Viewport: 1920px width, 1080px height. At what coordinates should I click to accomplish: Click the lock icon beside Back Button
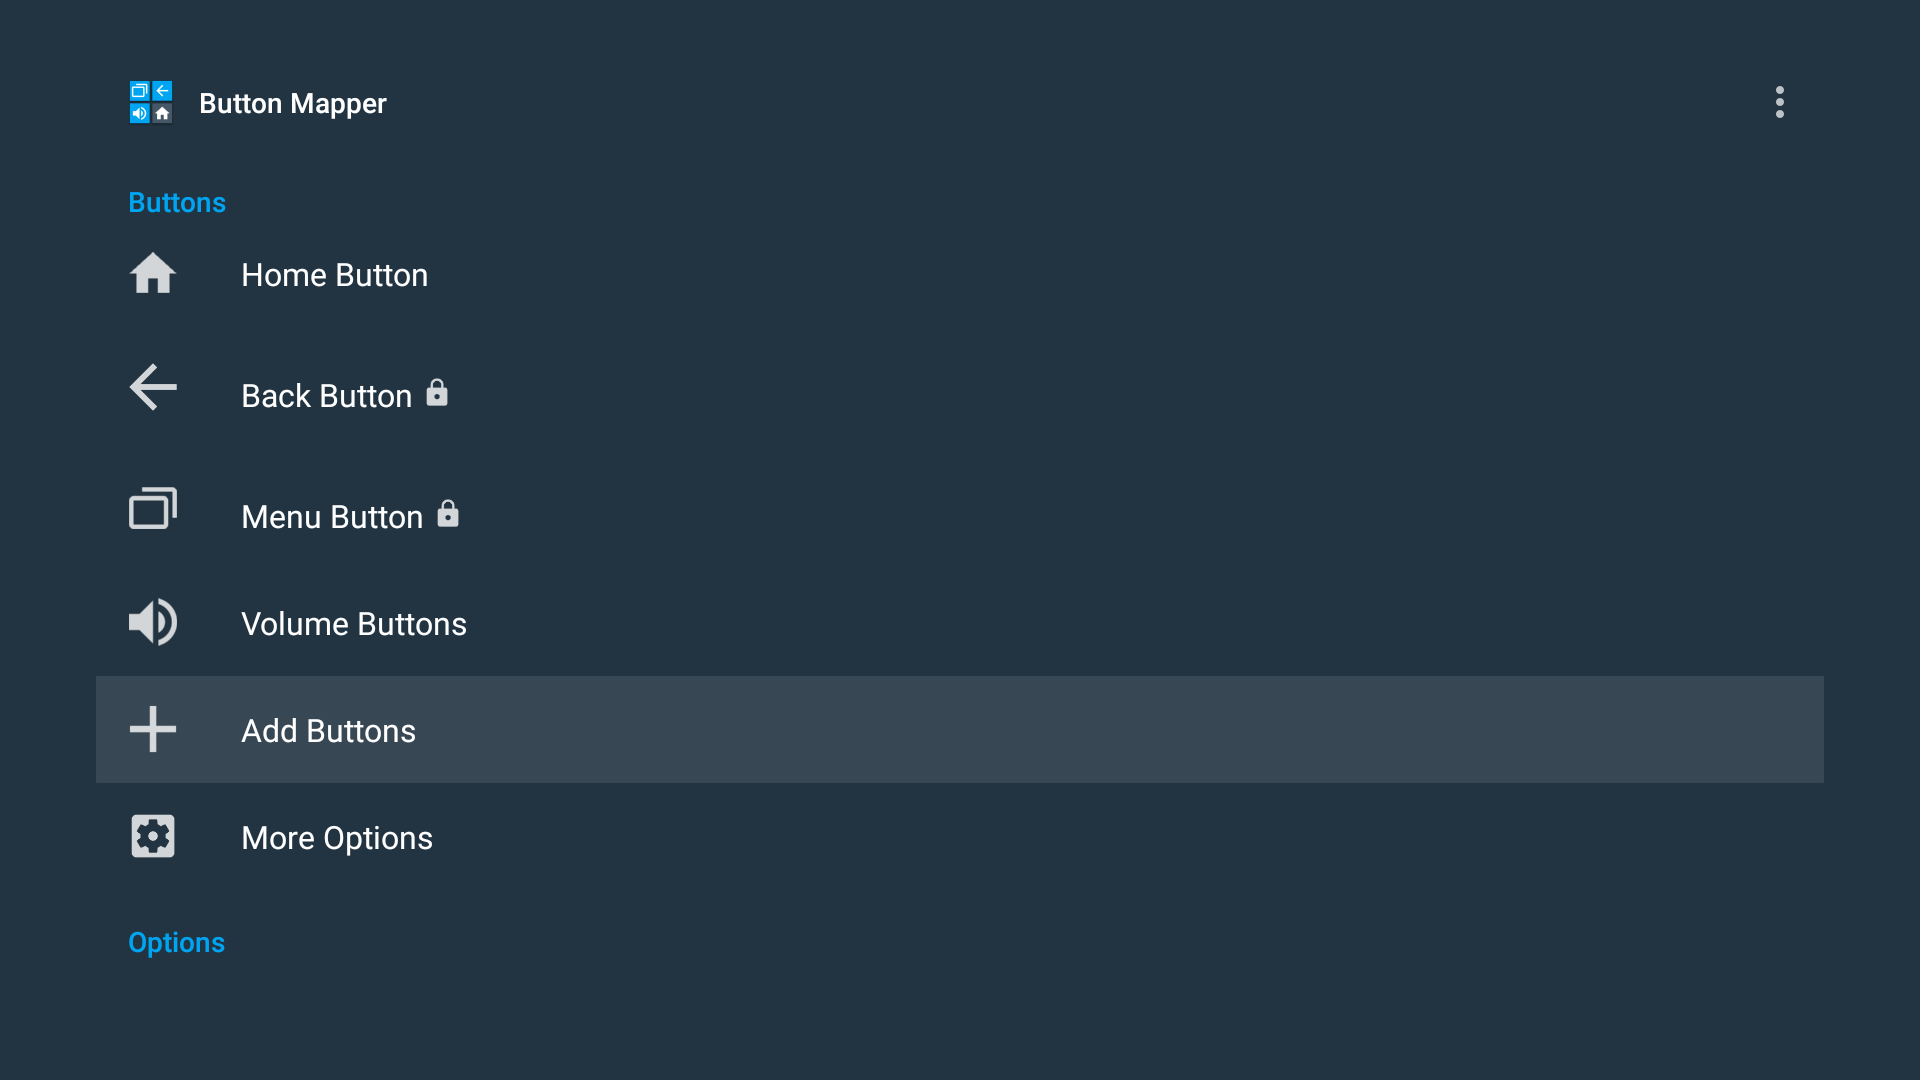tap(437, 393)
